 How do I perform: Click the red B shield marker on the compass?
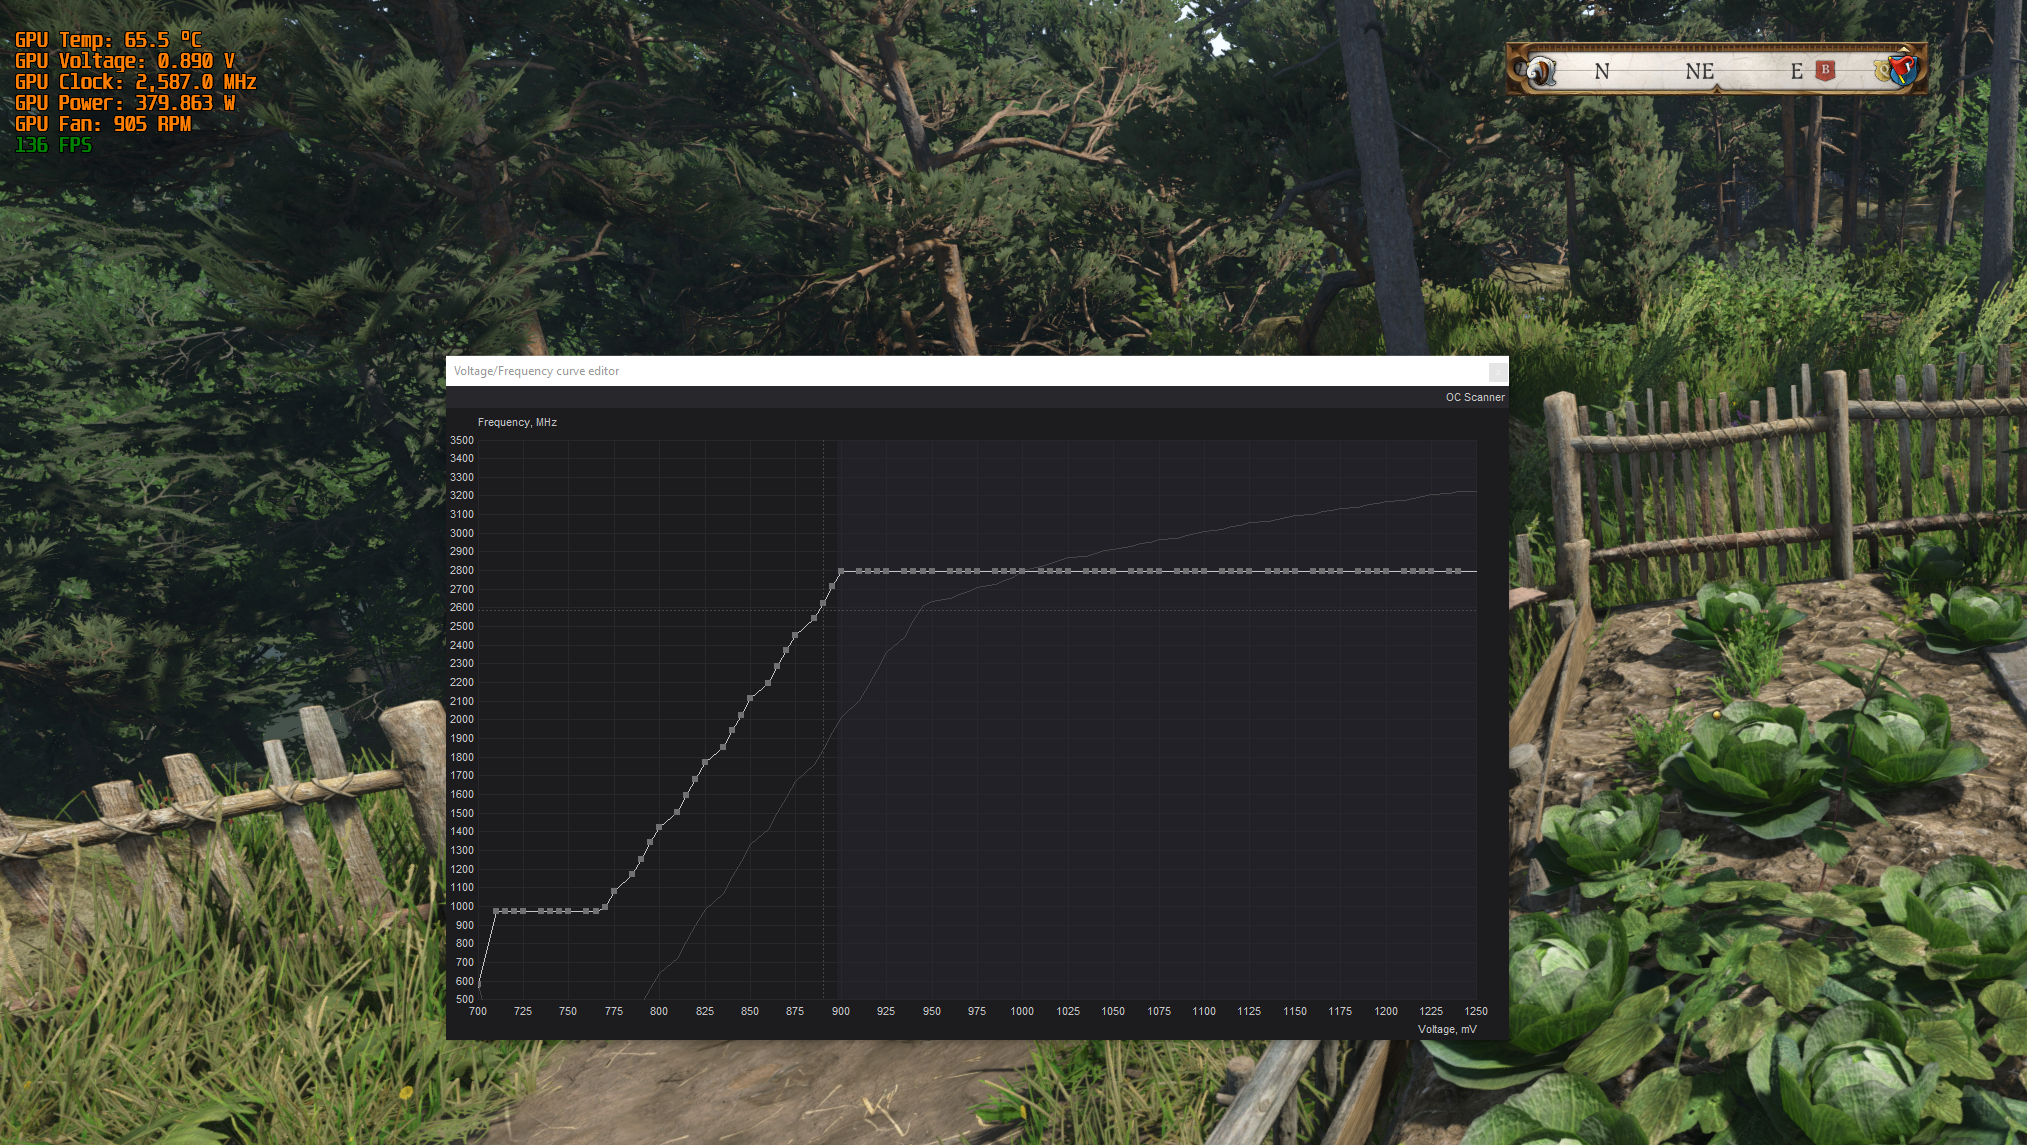coord(1825,70)
